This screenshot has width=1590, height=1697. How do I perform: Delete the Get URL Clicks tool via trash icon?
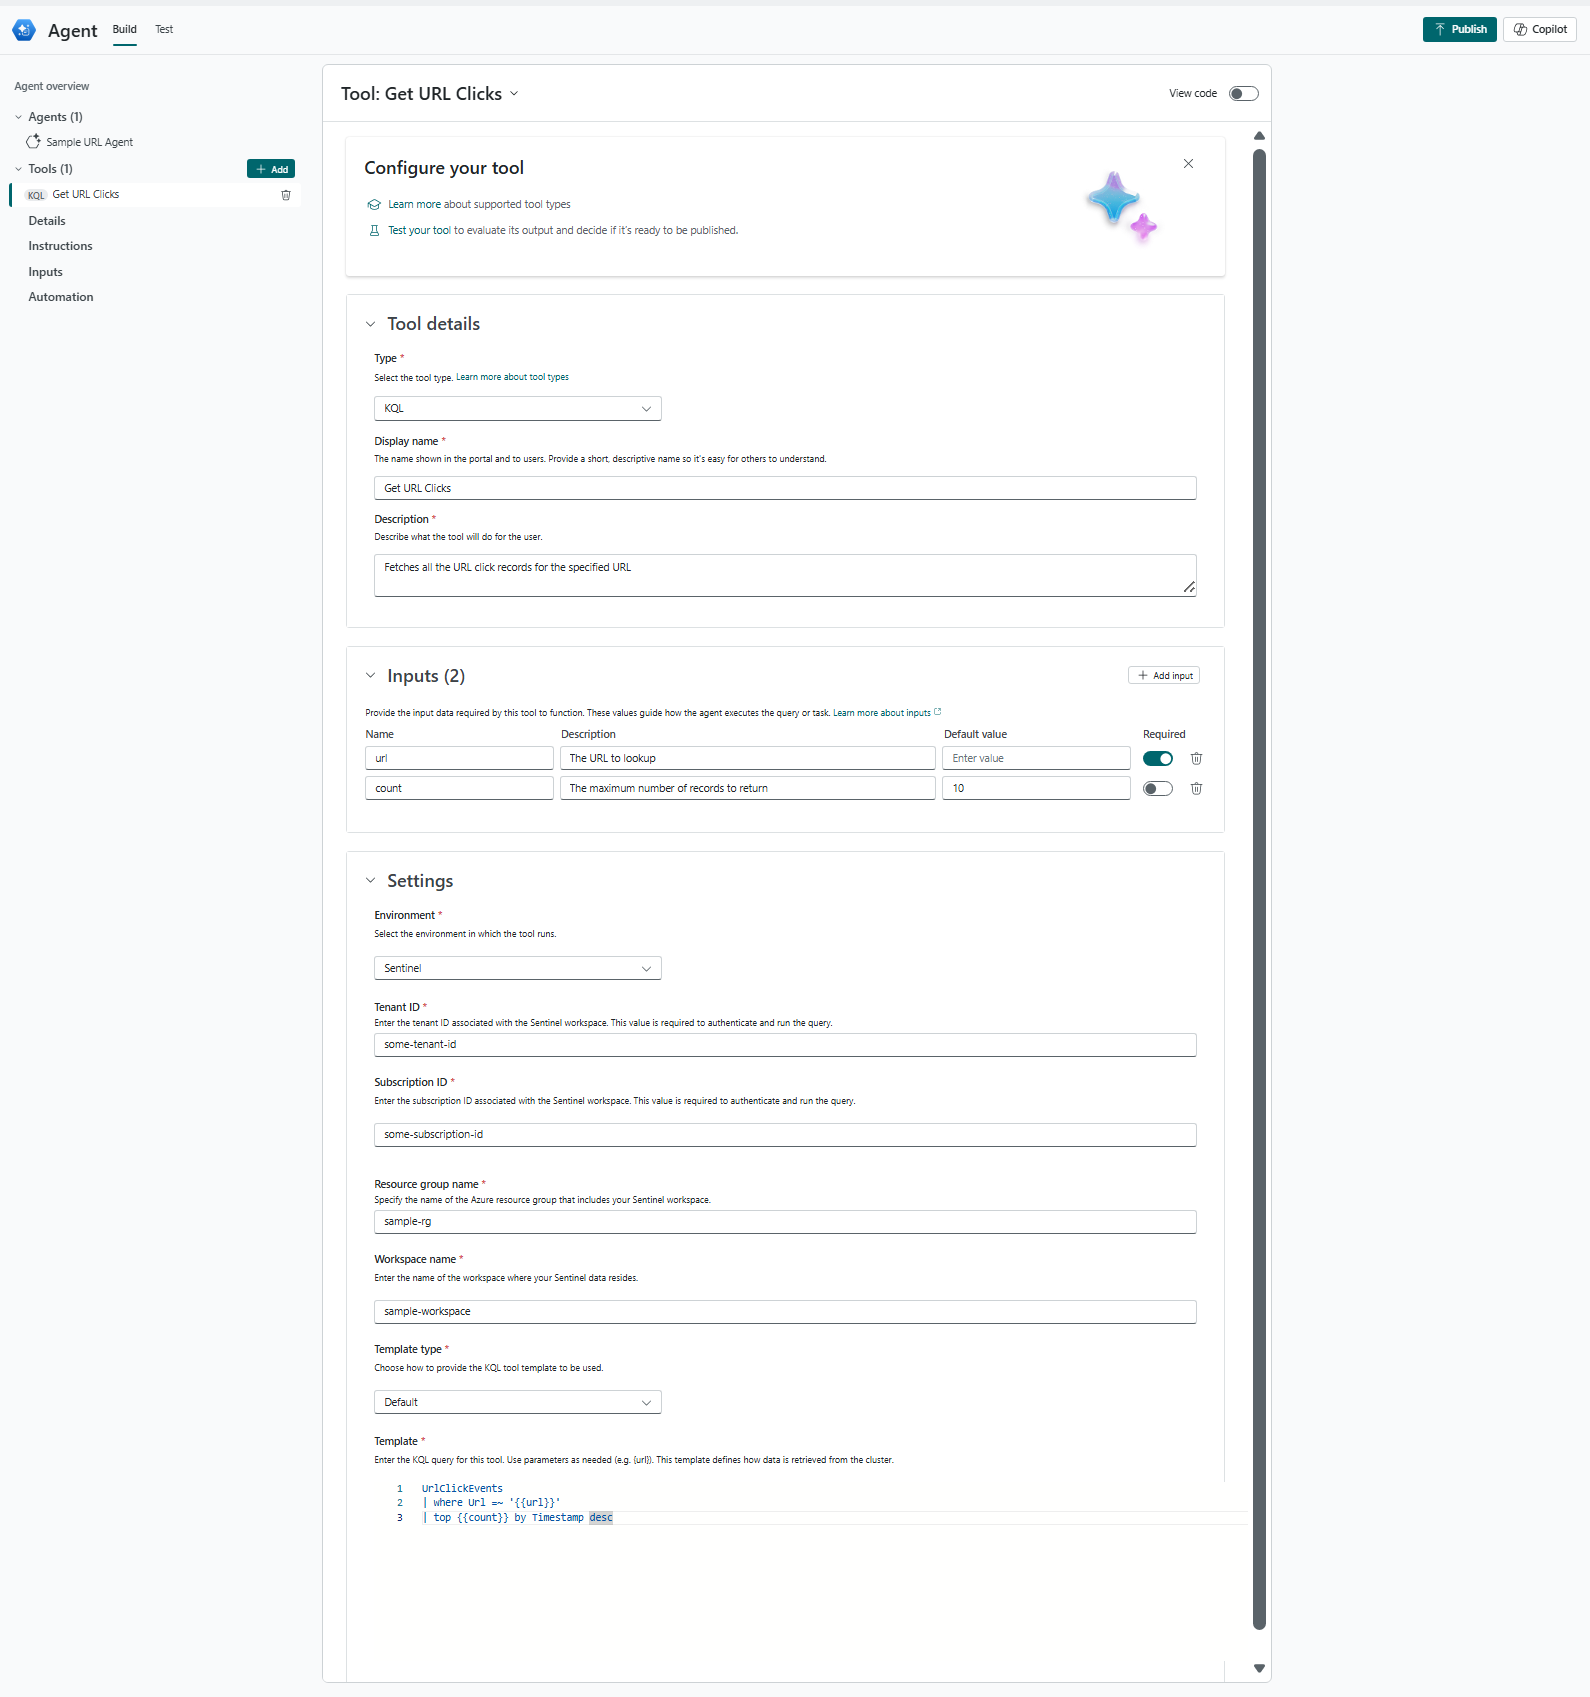286,195
